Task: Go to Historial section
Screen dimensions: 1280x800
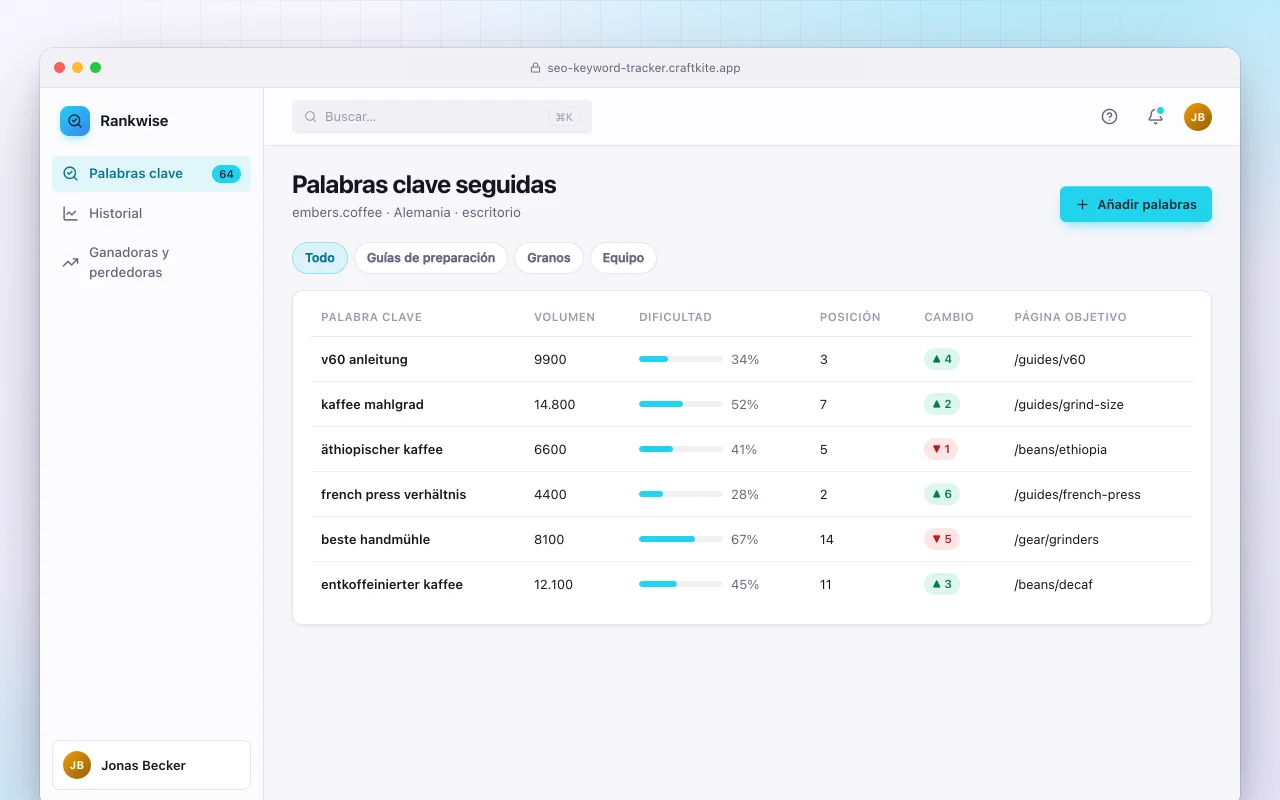Action: (x=151, y=214)
